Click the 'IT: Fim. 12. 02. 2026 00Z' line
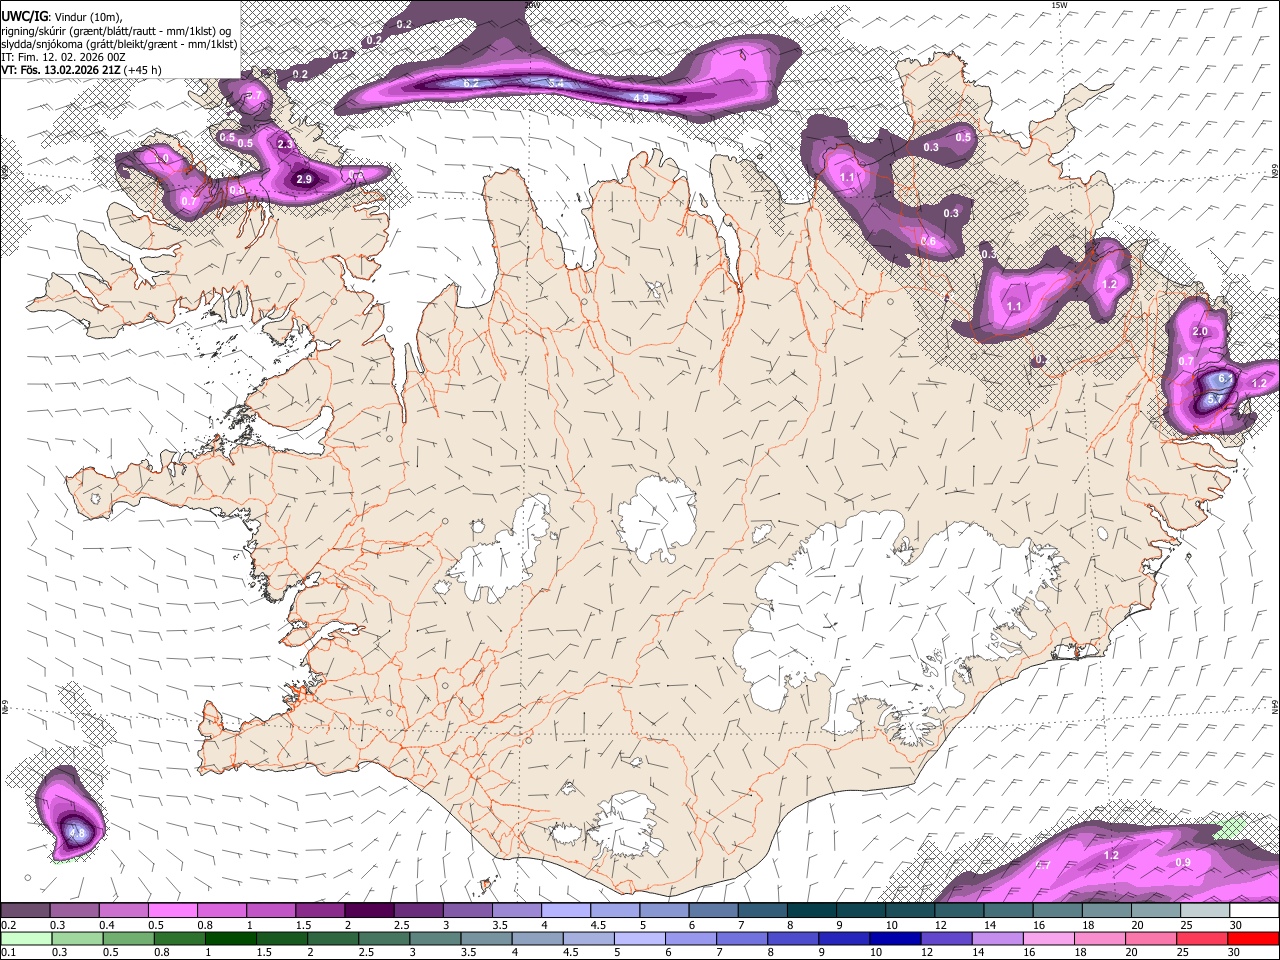 pyautogui.click(x=63, y=57)
